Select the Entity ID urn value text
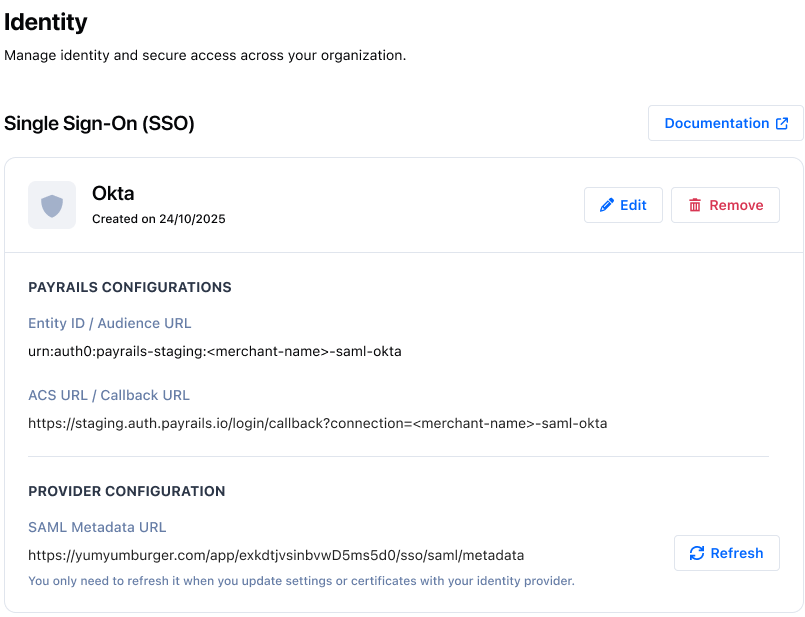805x617 pixels. point(214,351)
